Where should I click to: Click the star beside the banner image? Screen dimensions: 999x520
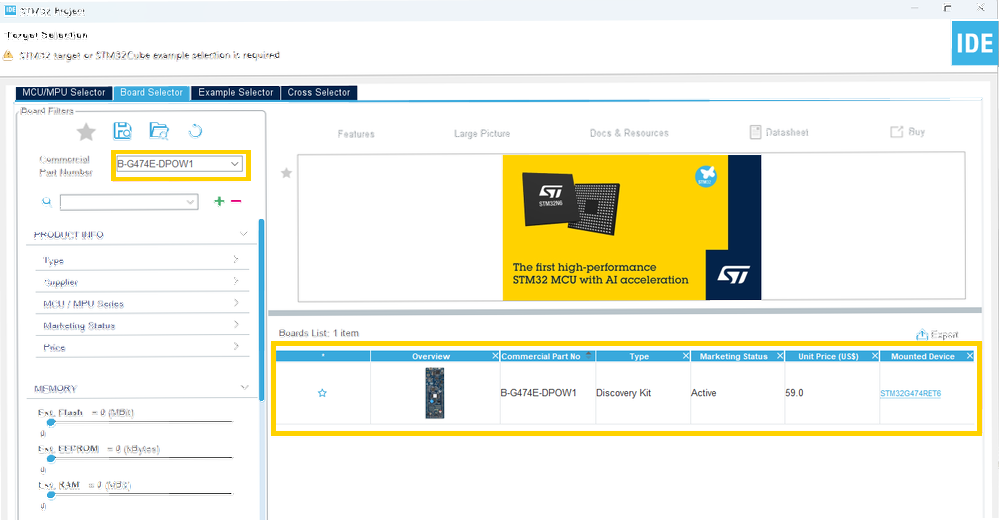[287, 173]
